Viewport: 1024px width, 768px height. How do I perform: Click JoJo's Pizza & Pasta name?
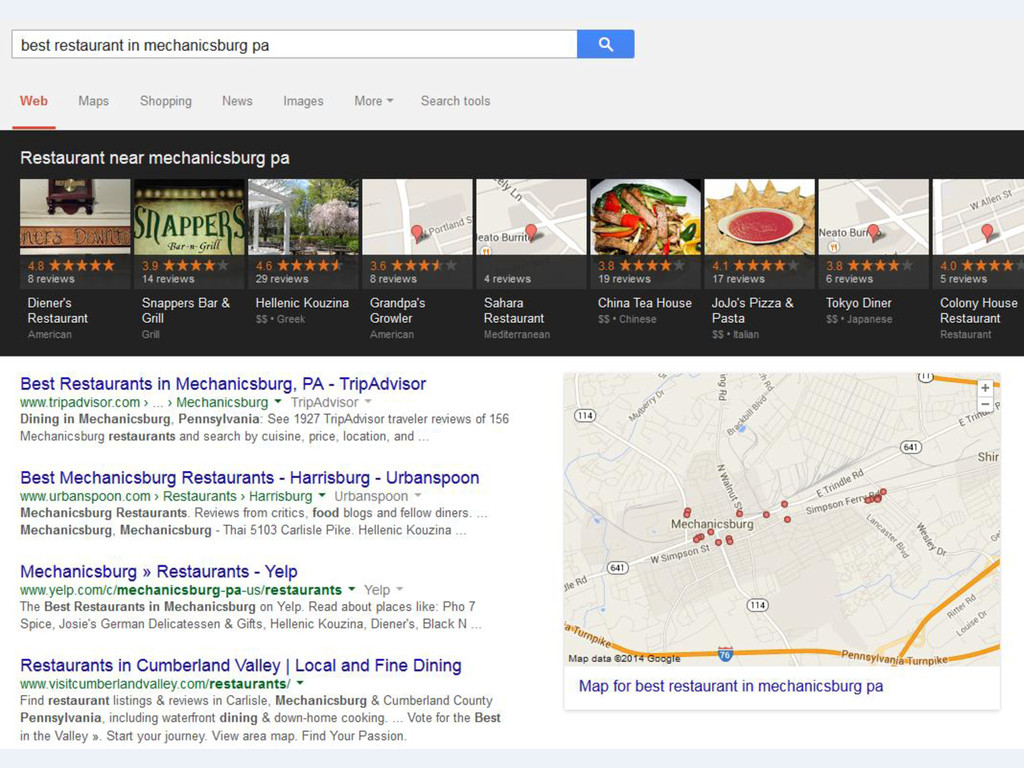tap(752, 311)
